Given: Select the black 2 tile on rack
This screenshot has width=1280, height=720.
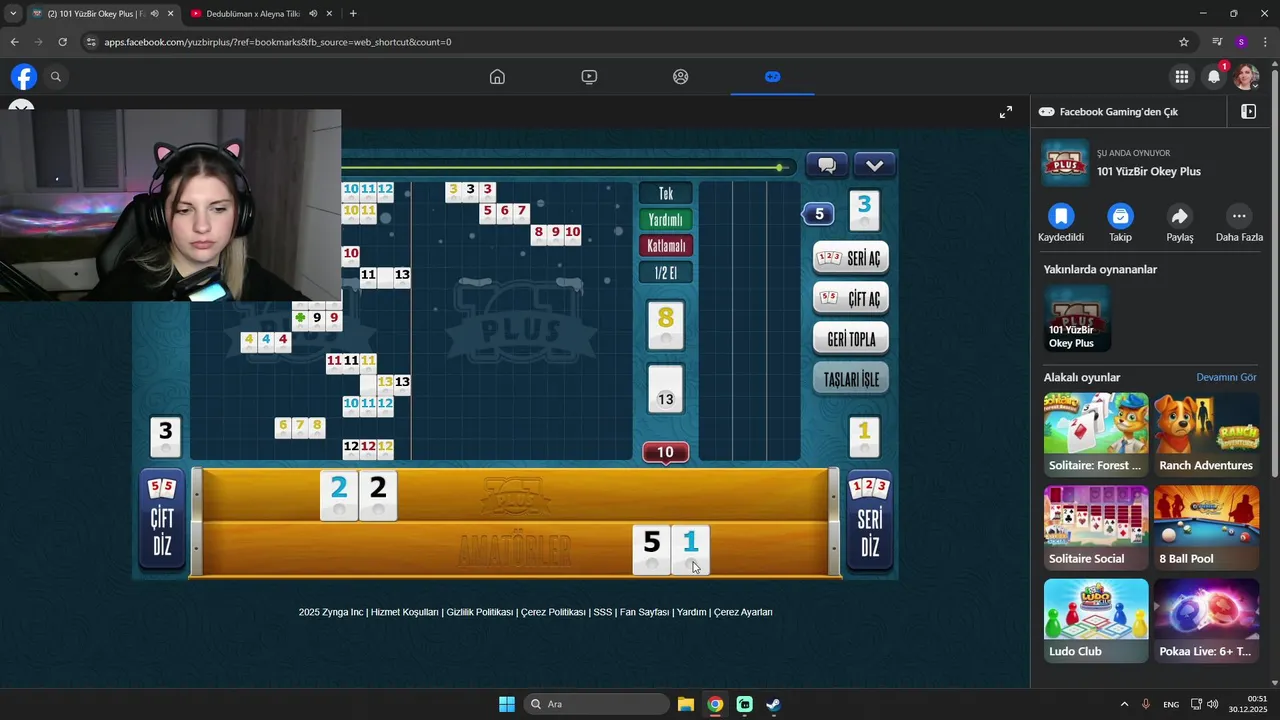Looking at the screenshot, I should [x=378, y=496].
